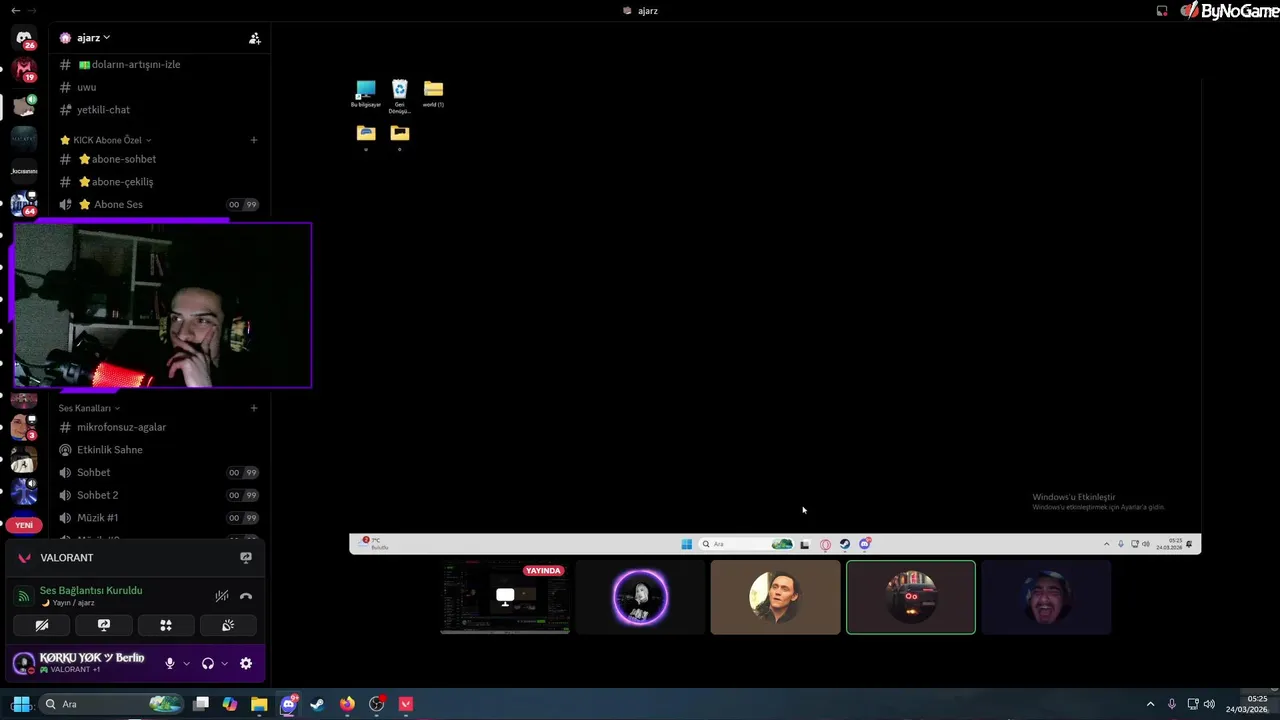Click the Direct Messages home icon
Screen dimensions: 1280x720
[x=24, y=38]
